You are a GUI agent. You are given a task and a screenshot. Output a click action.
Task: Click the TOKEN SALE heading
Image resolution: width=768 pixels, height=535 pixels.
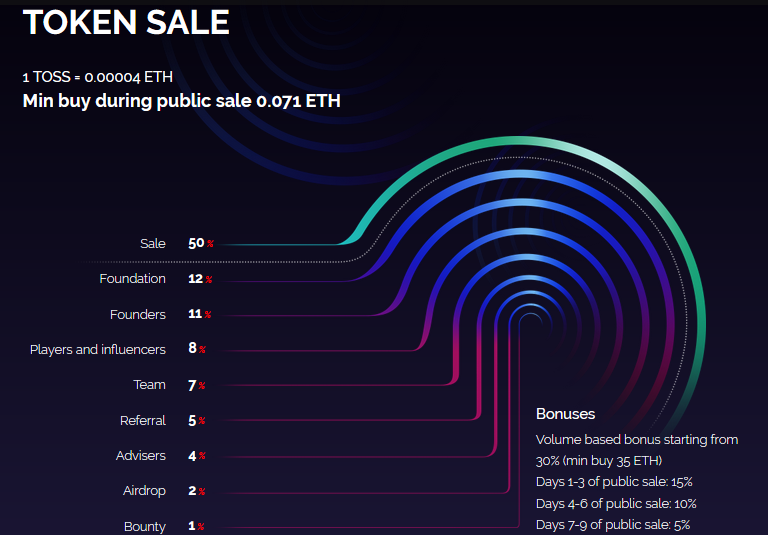click(x=126, y=22)
